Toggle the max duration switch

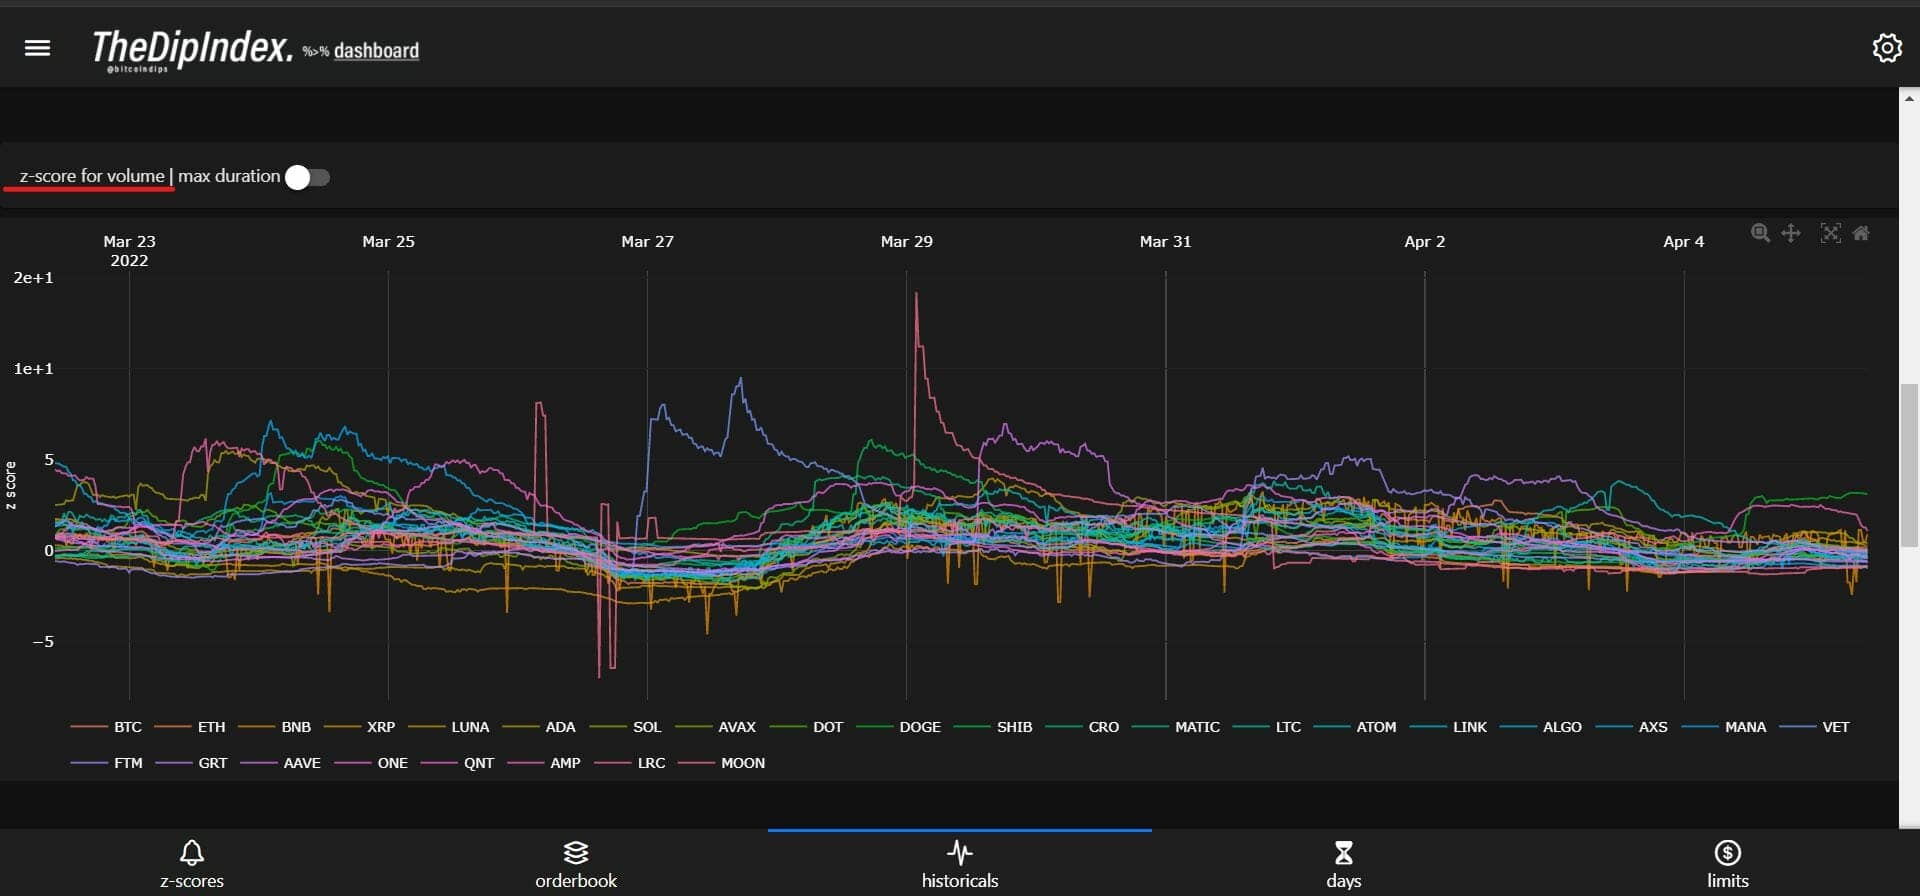point(307,177)
